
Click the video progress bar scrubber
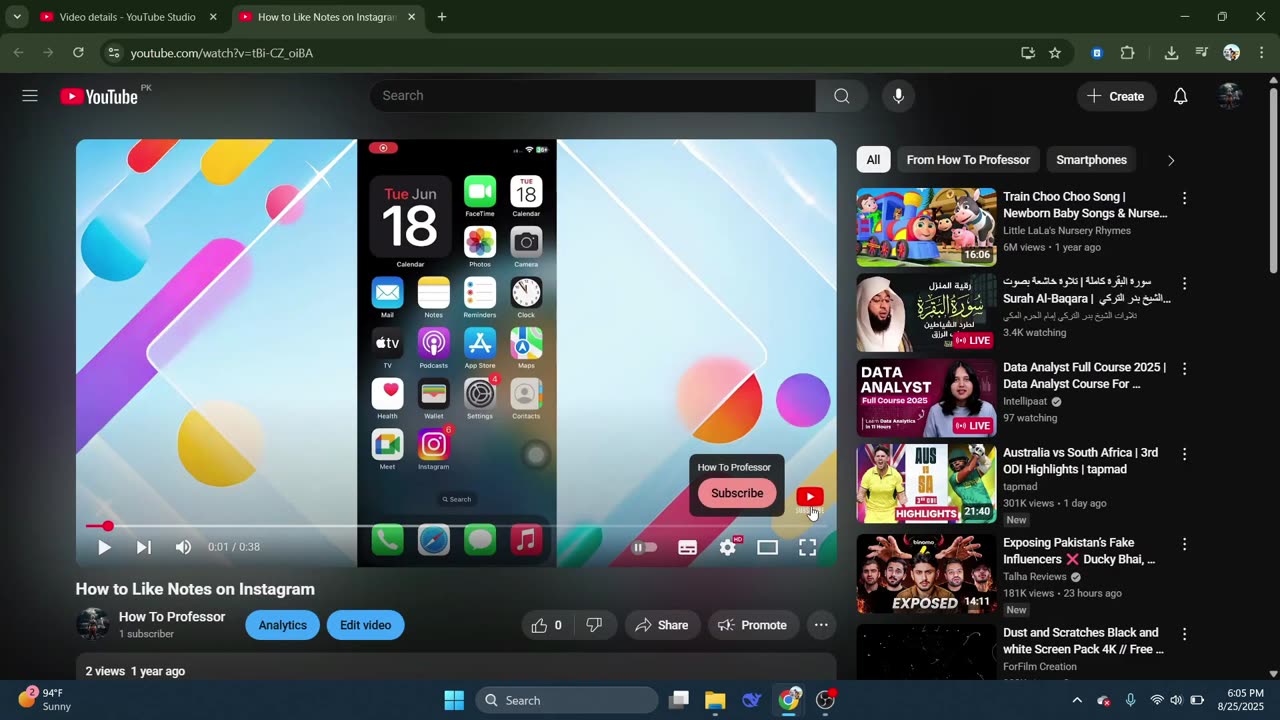pyautogui.click(x=108, y=526)
